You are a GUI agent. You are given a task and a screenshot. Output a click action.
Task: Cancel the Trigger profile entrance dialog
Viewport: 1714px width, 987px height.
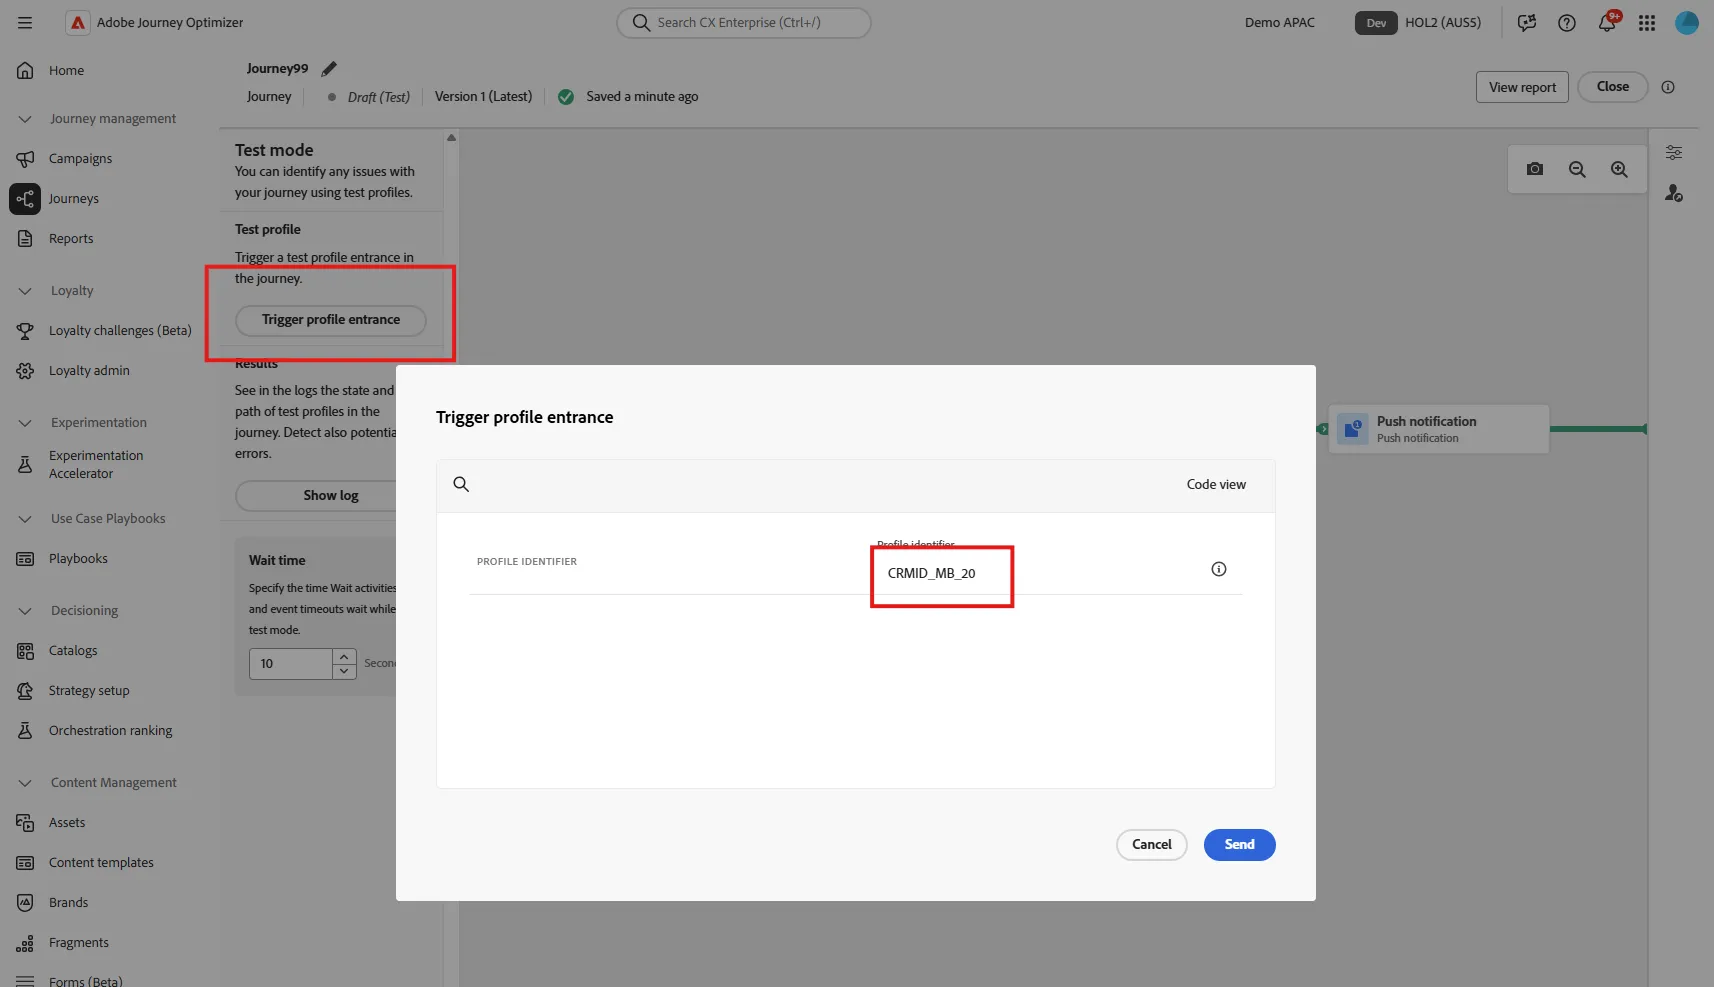point(1152,844)
